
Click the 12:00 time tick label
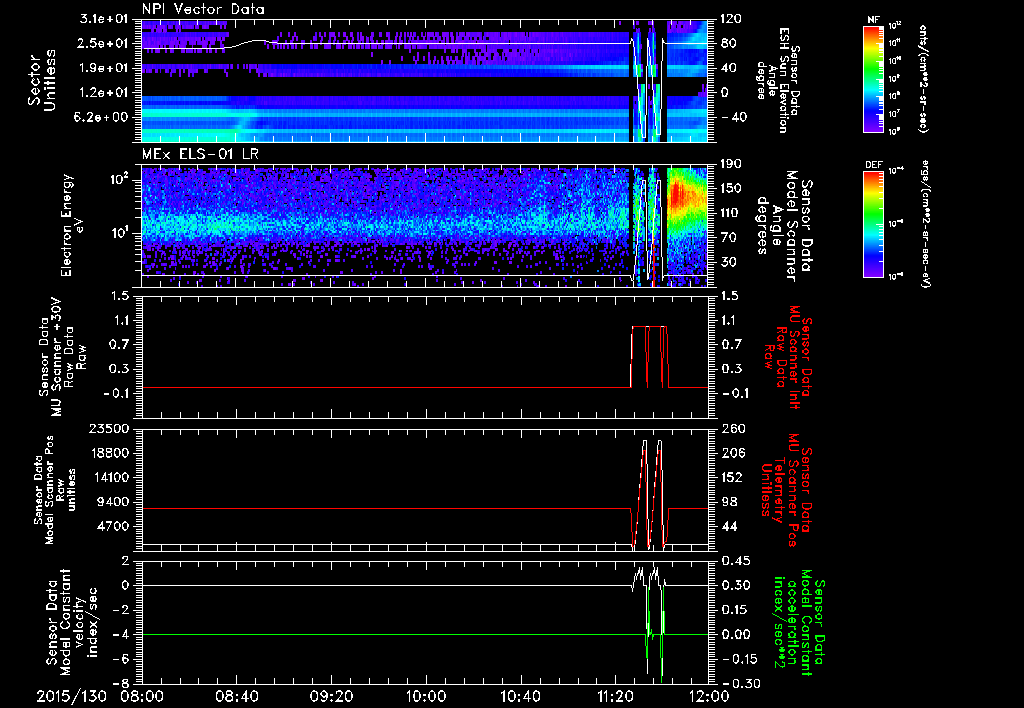click(x=709, y=696)
